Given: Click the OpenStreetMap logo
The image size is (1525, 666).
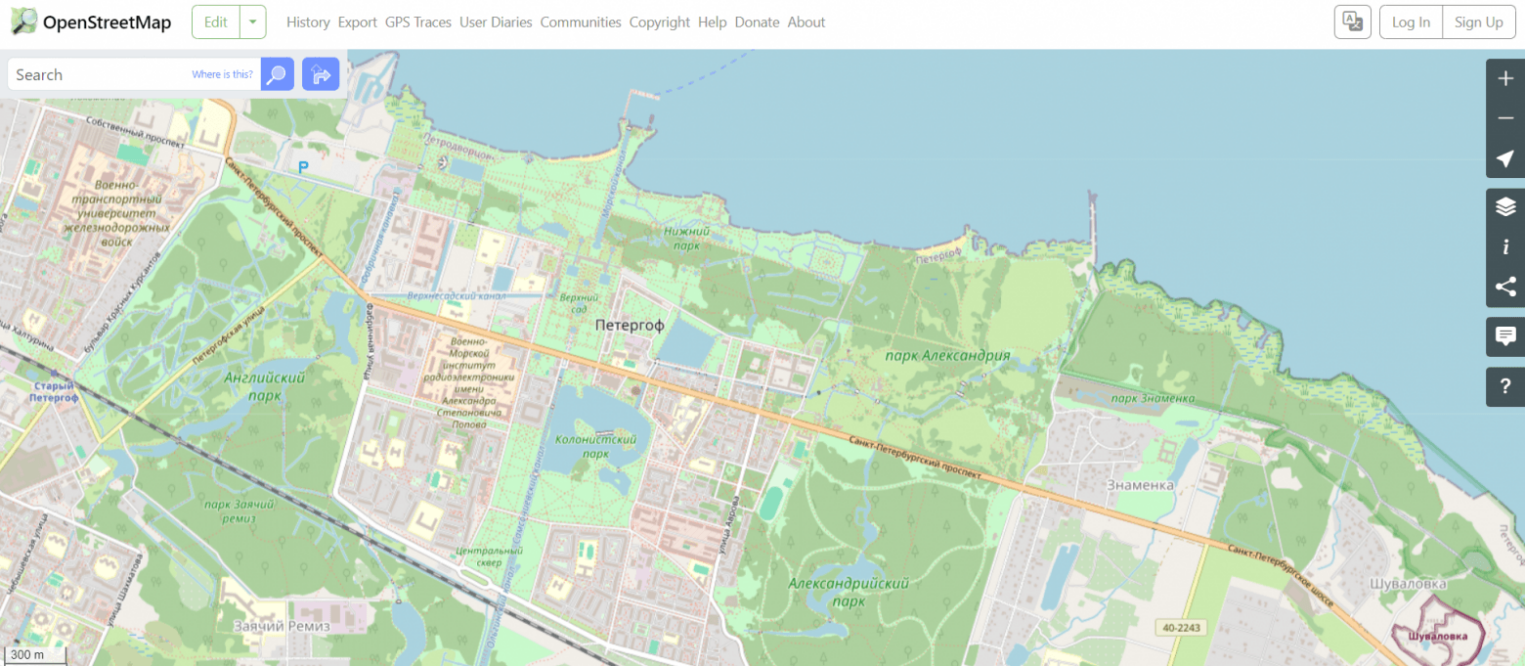Looking at the screenshot, I should click(x=91, y=22).
